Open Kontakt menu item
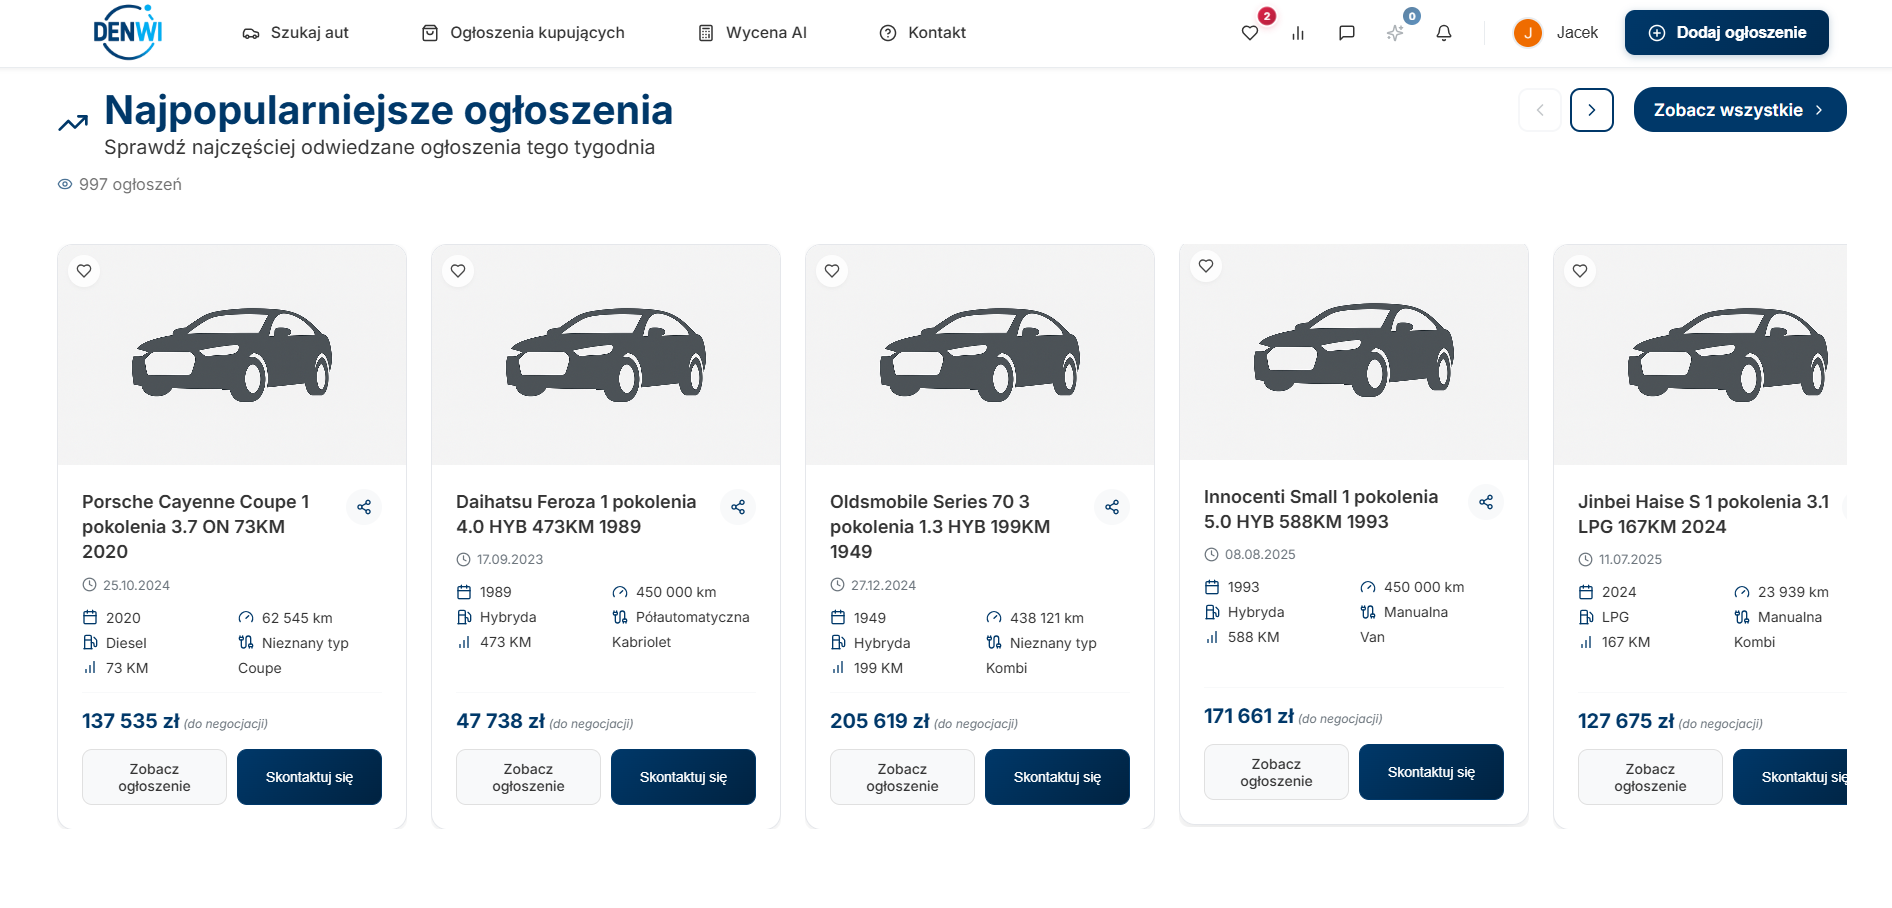1892x908 pixels. (923, 33)
